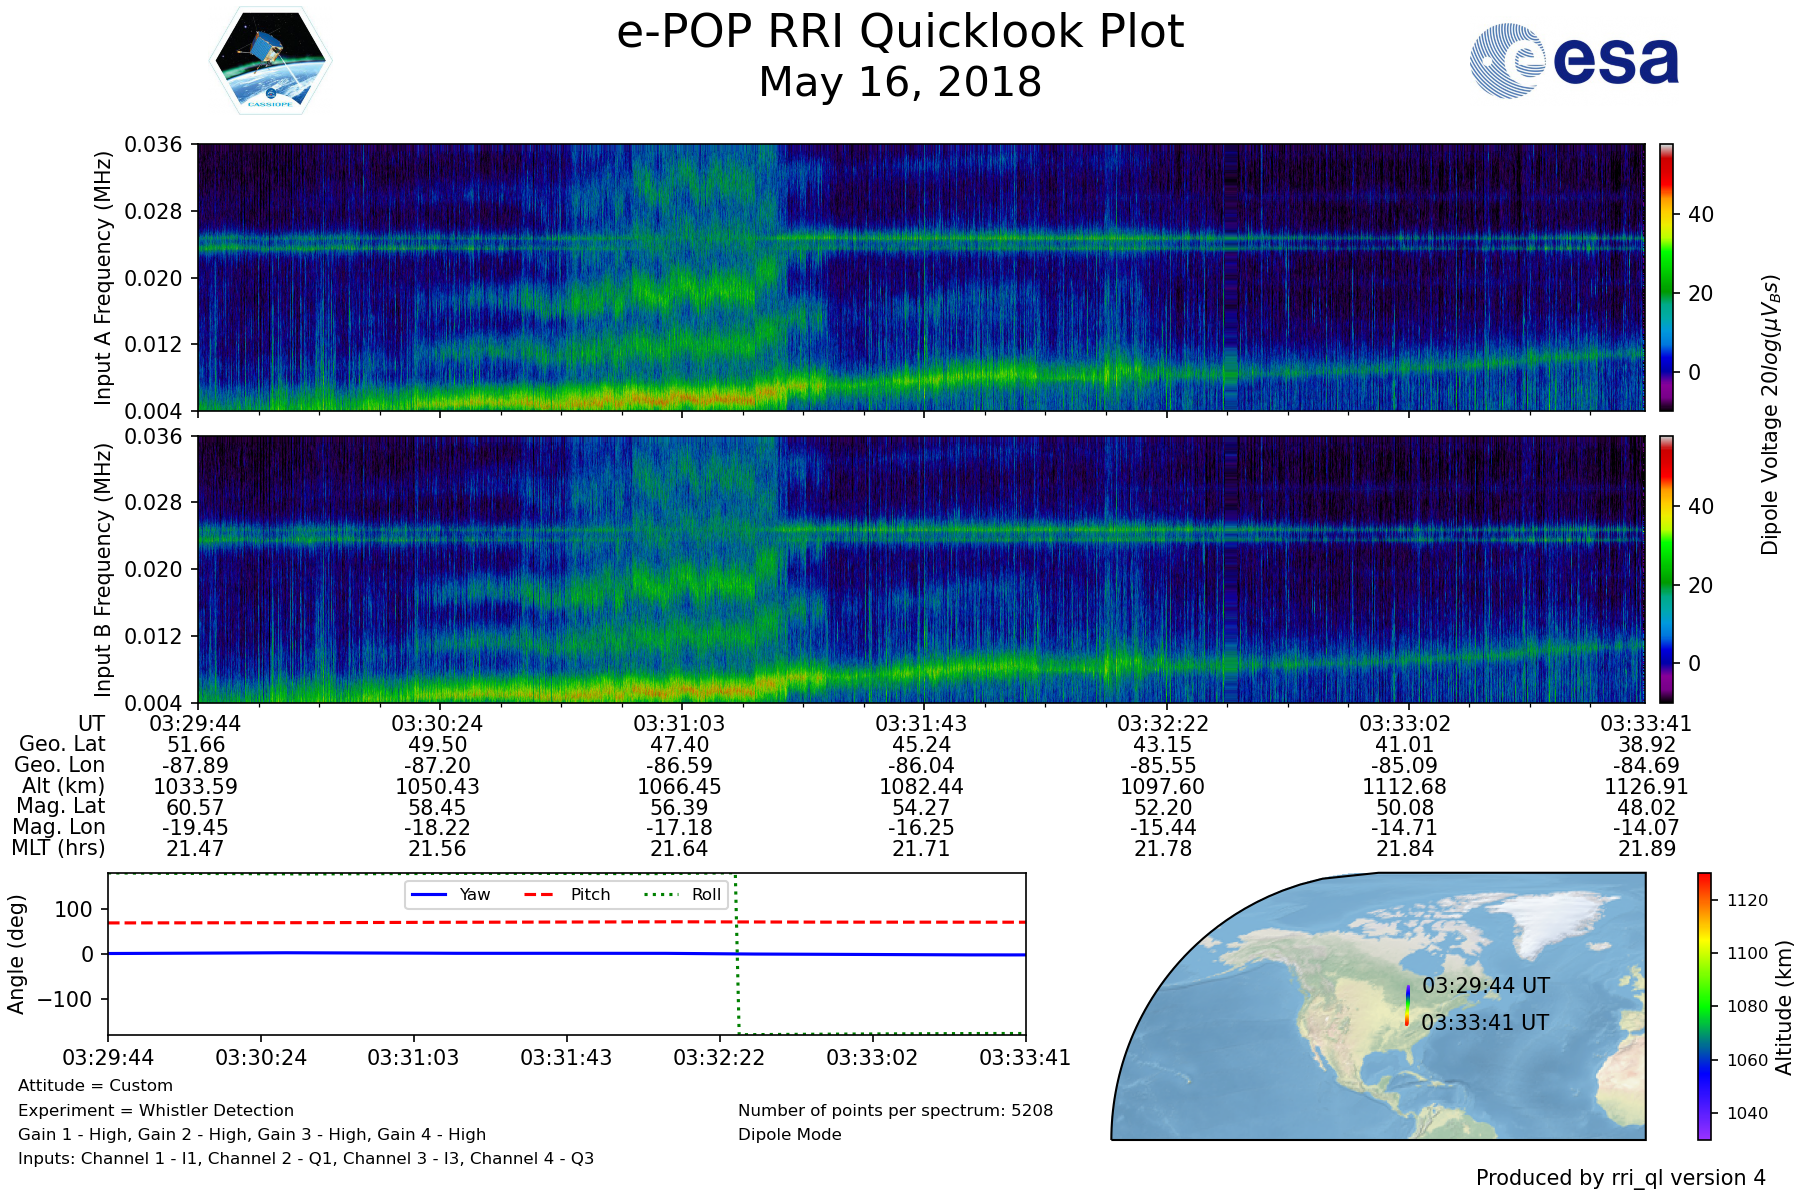Click the "Number of points per spectrum" text

895,1110
